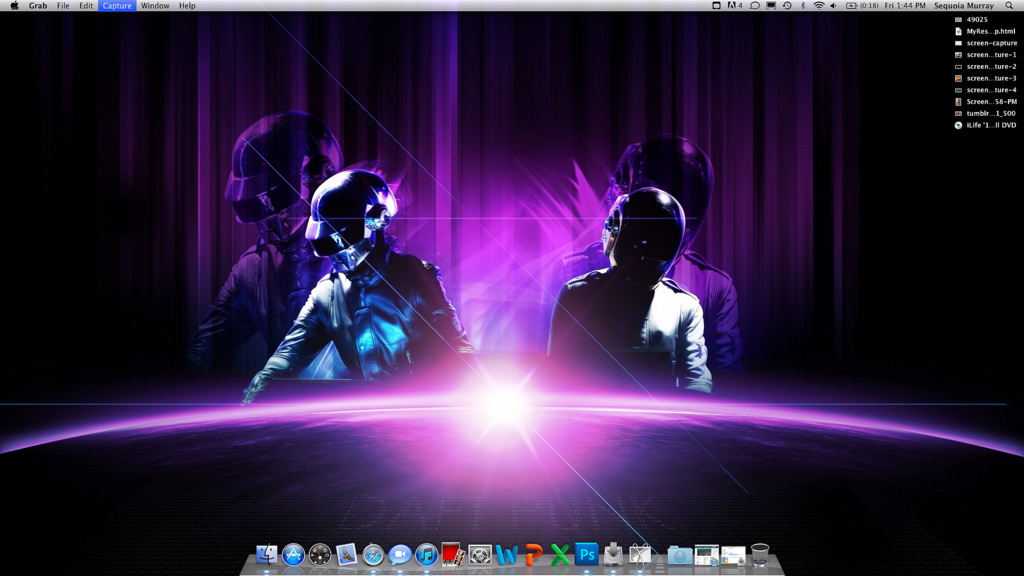Open Photo Booth in the Dock

[453, 555]
